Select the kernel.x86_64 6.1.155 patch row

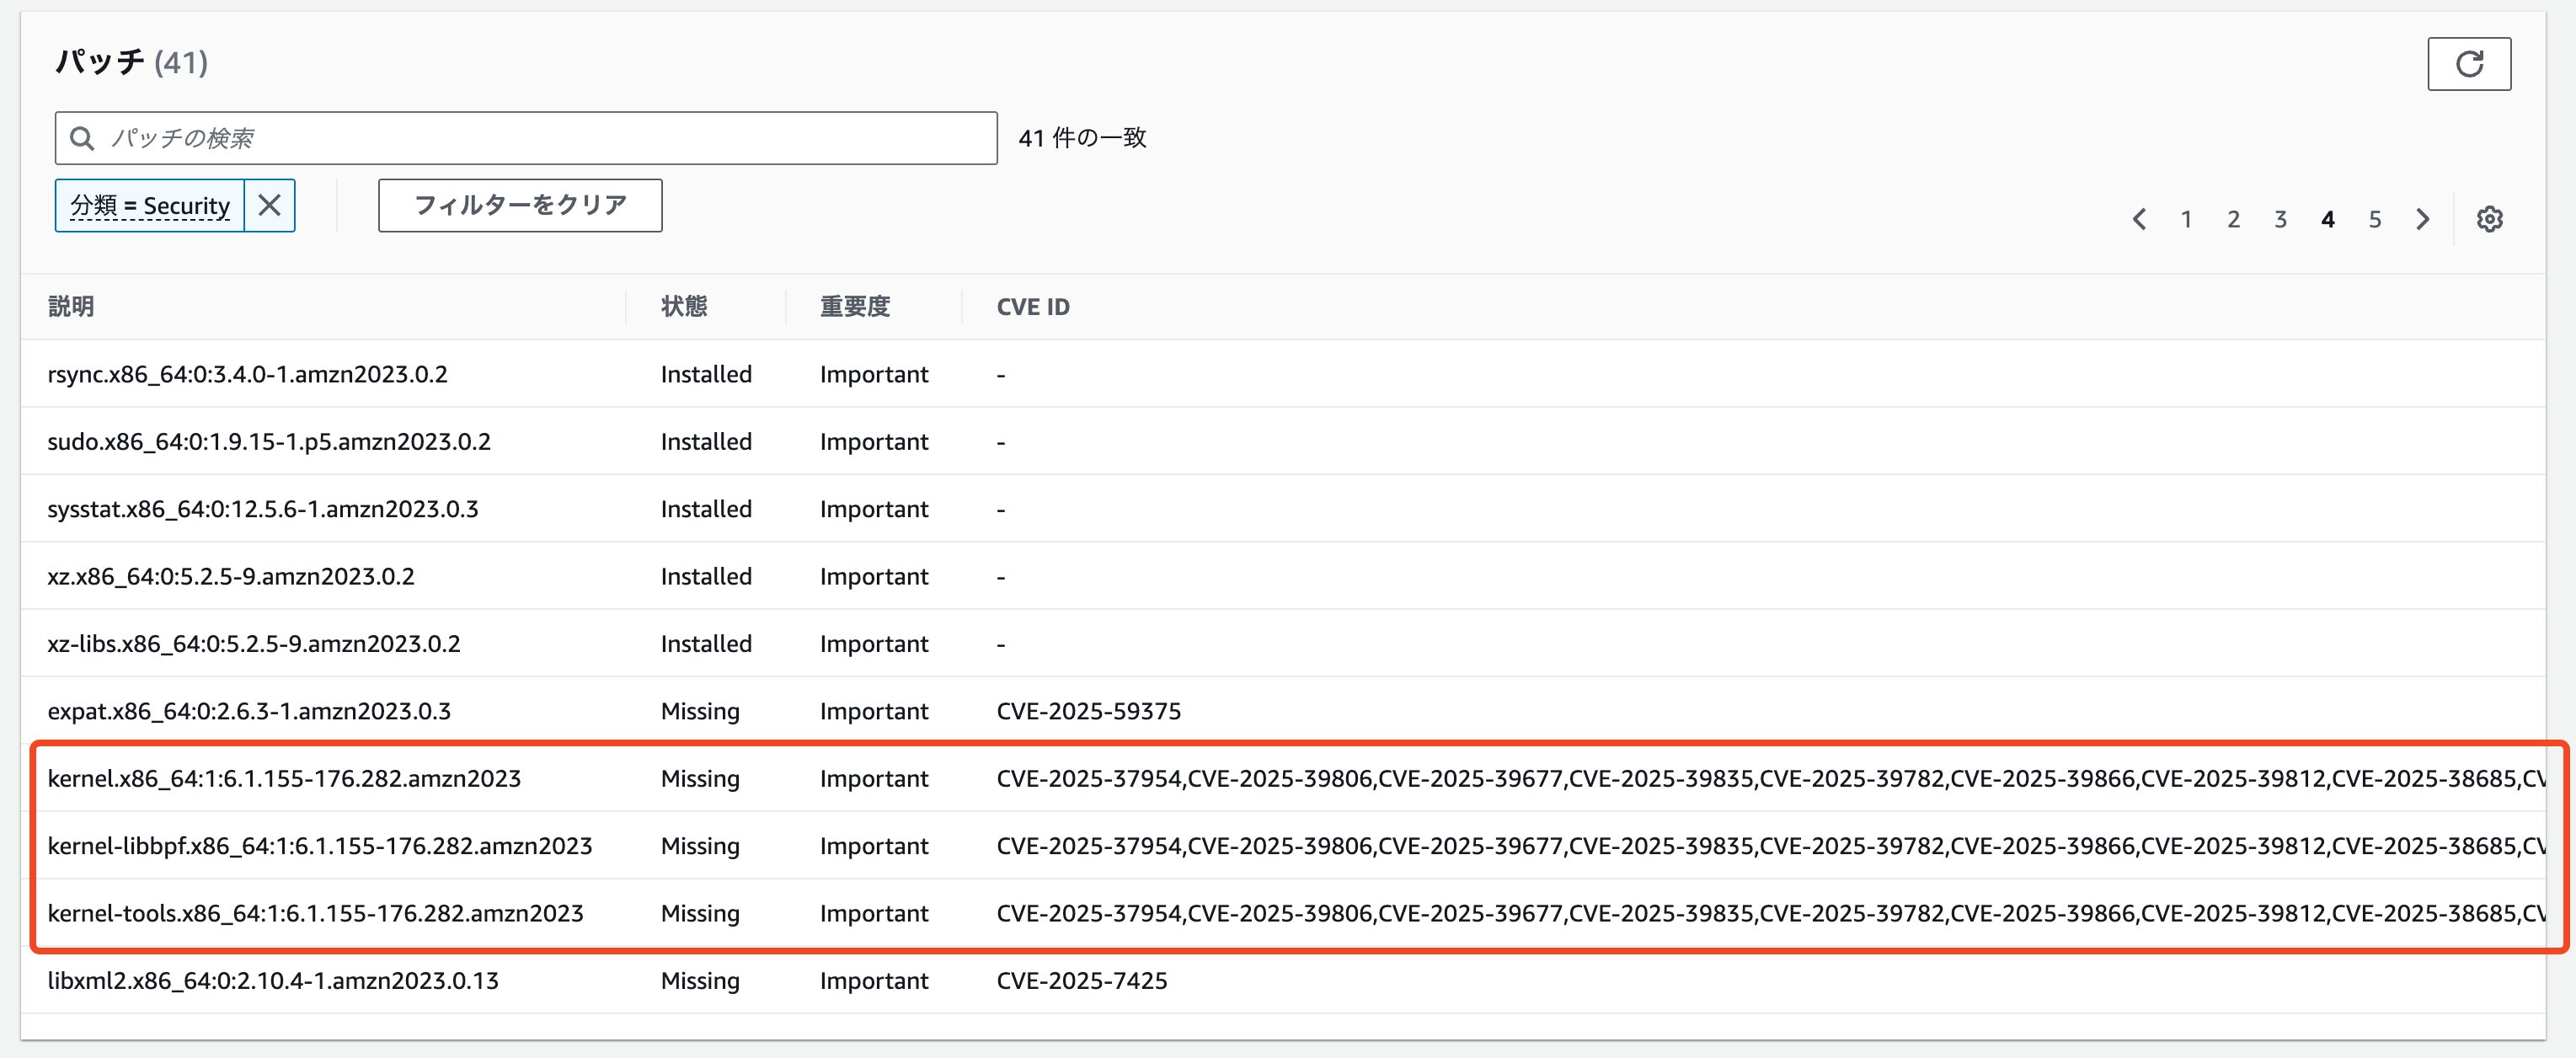284,778
